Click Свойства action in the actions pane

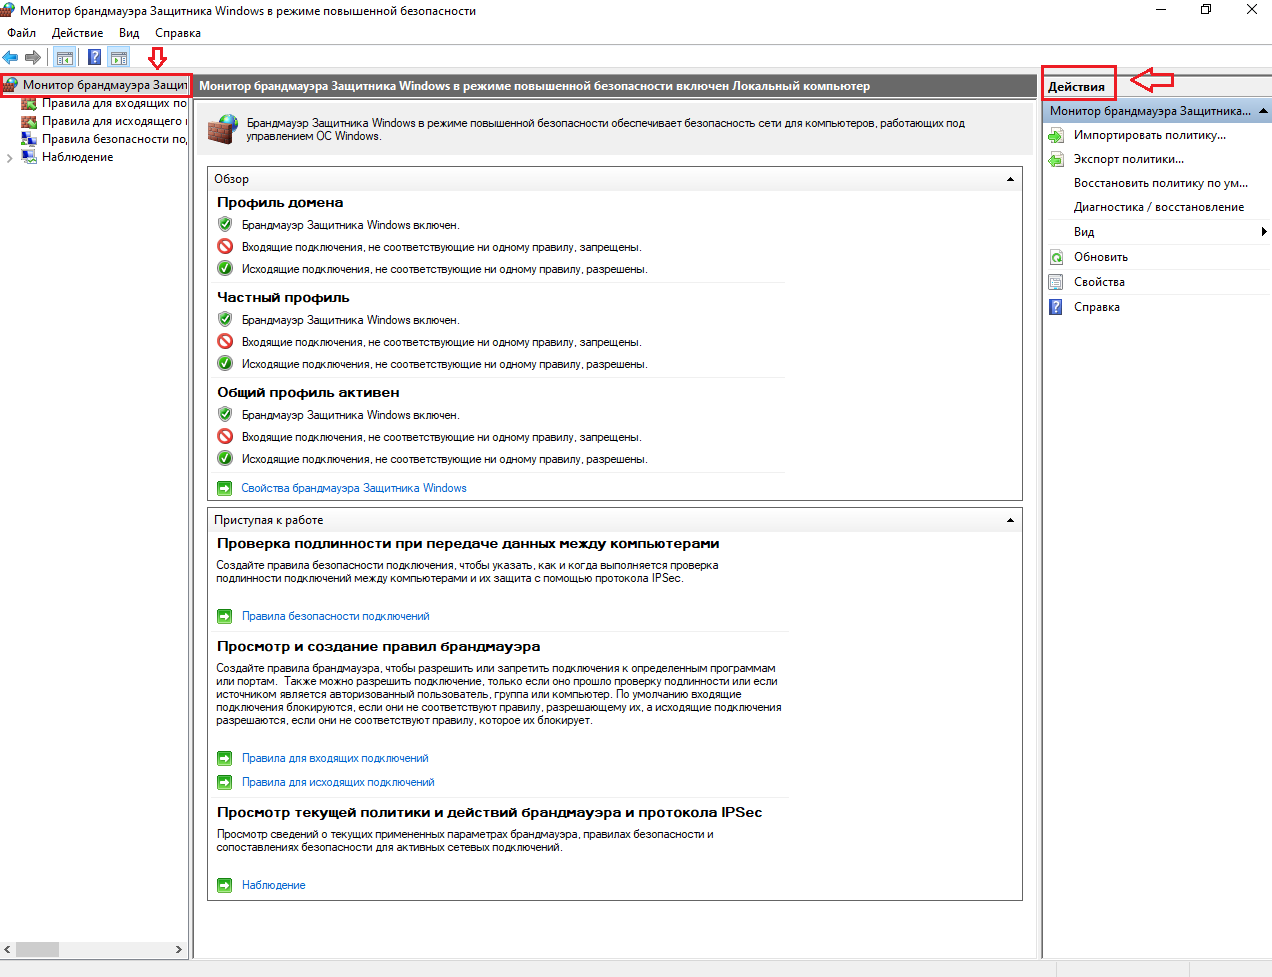coord(1099,282)
